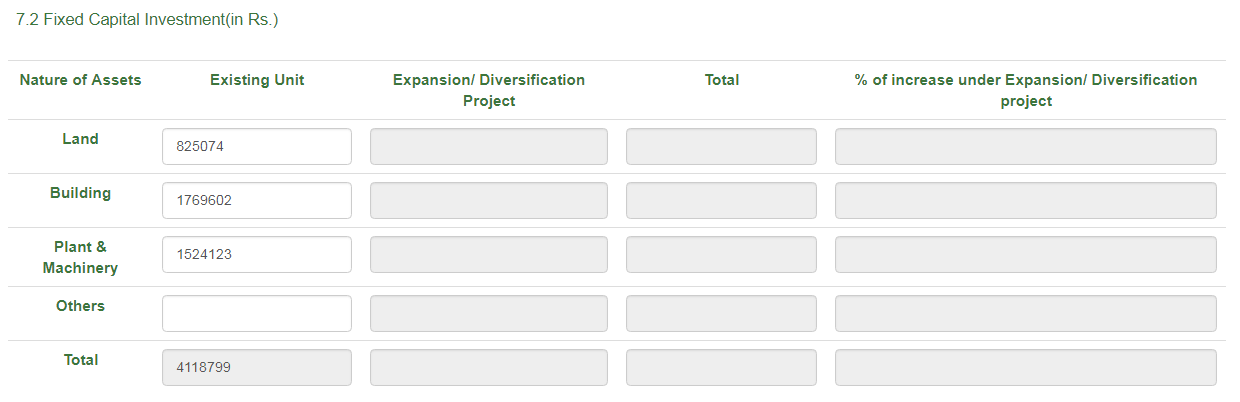
Task: Click the Building row Total field
Action: pos(721,200)
